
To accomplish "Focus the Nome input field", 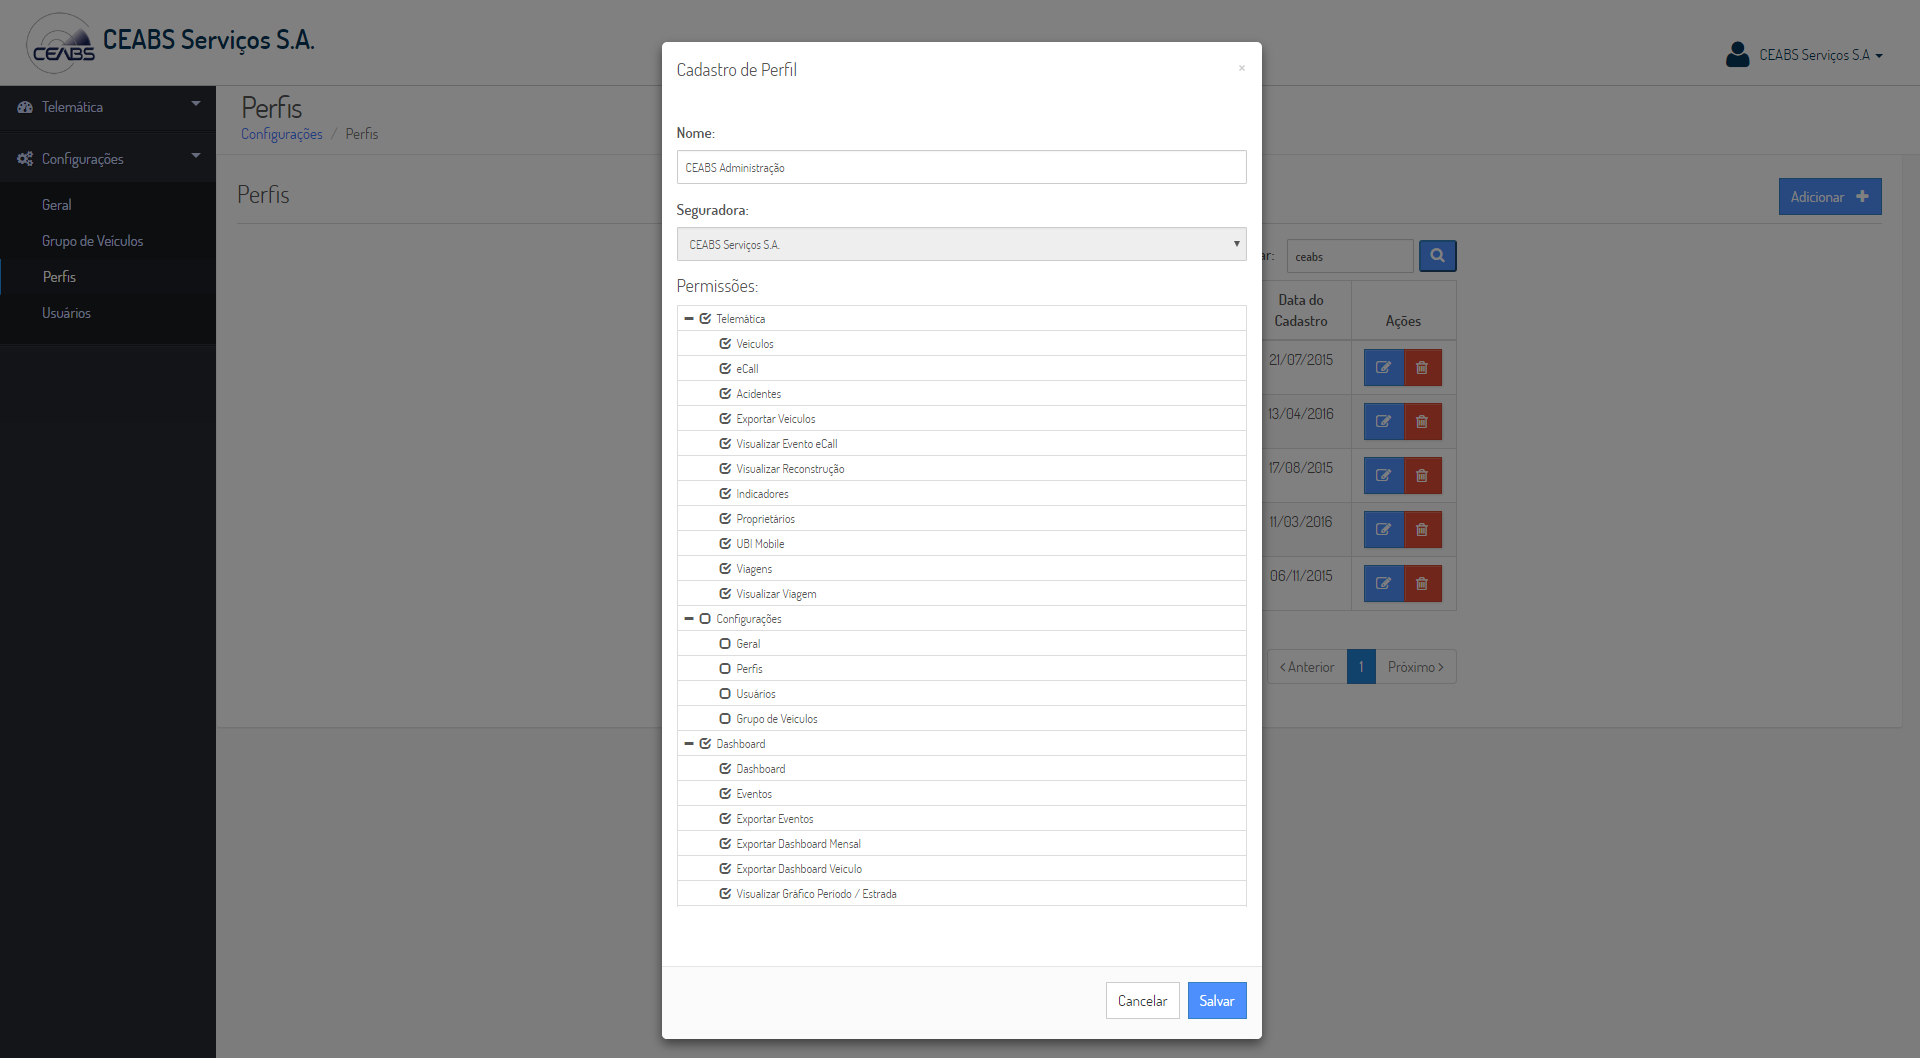I will pyautogui.click(x=961, y=167).
